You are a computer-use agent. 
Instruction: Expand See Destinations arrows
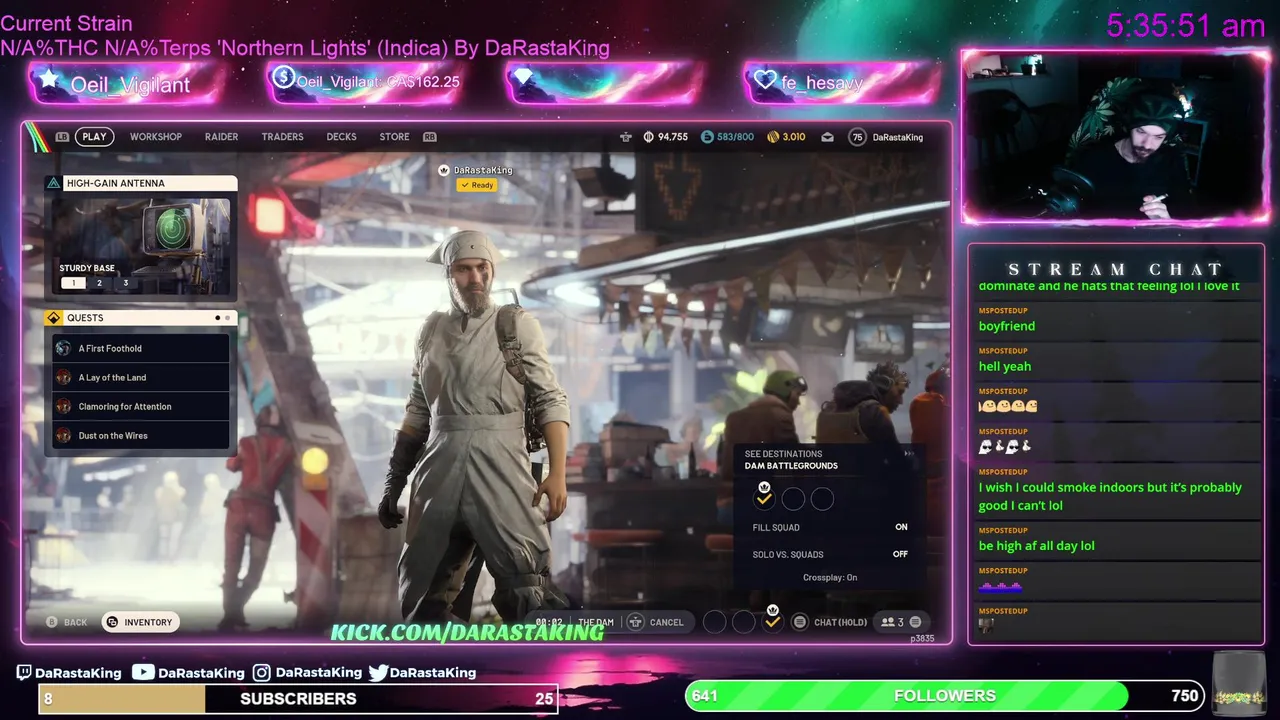(909, 454)
